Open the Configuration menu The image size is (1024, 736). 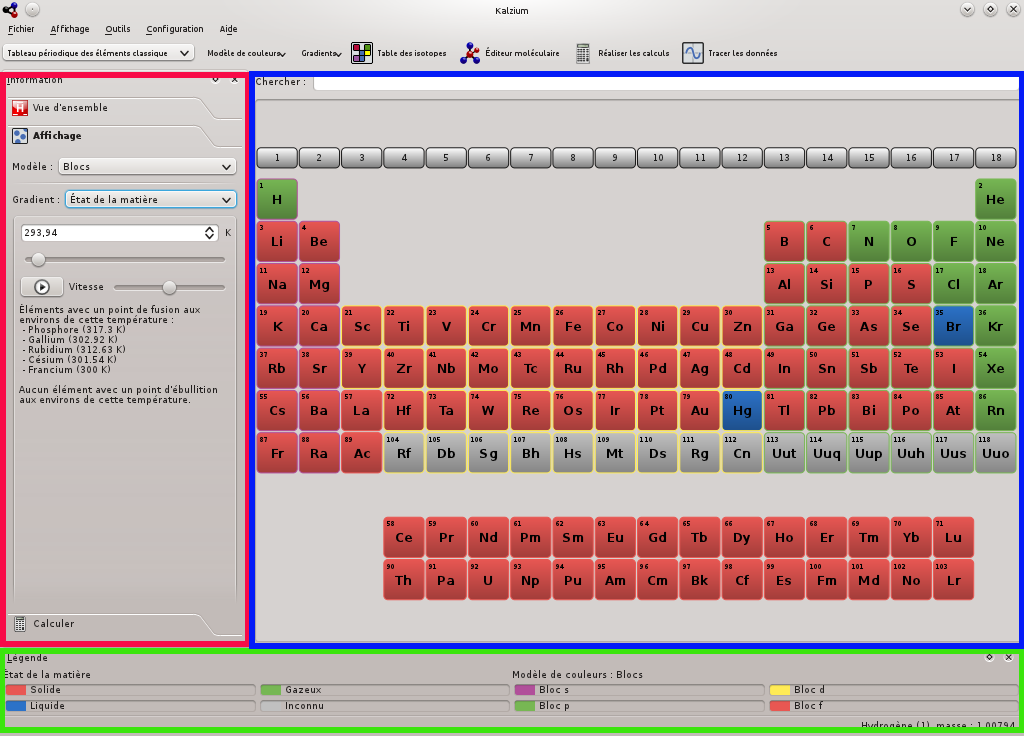(174, 29)
